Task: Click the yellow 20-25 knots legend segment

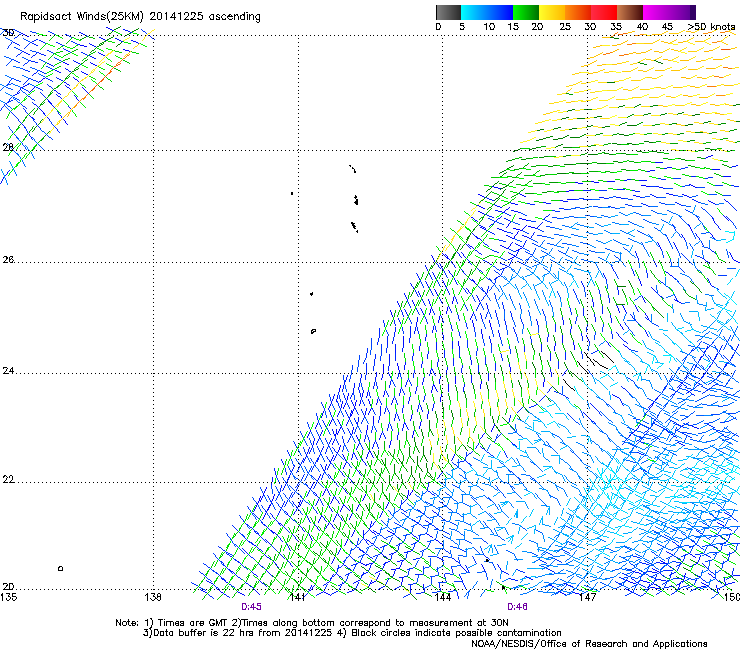Action: pos(552,12)
